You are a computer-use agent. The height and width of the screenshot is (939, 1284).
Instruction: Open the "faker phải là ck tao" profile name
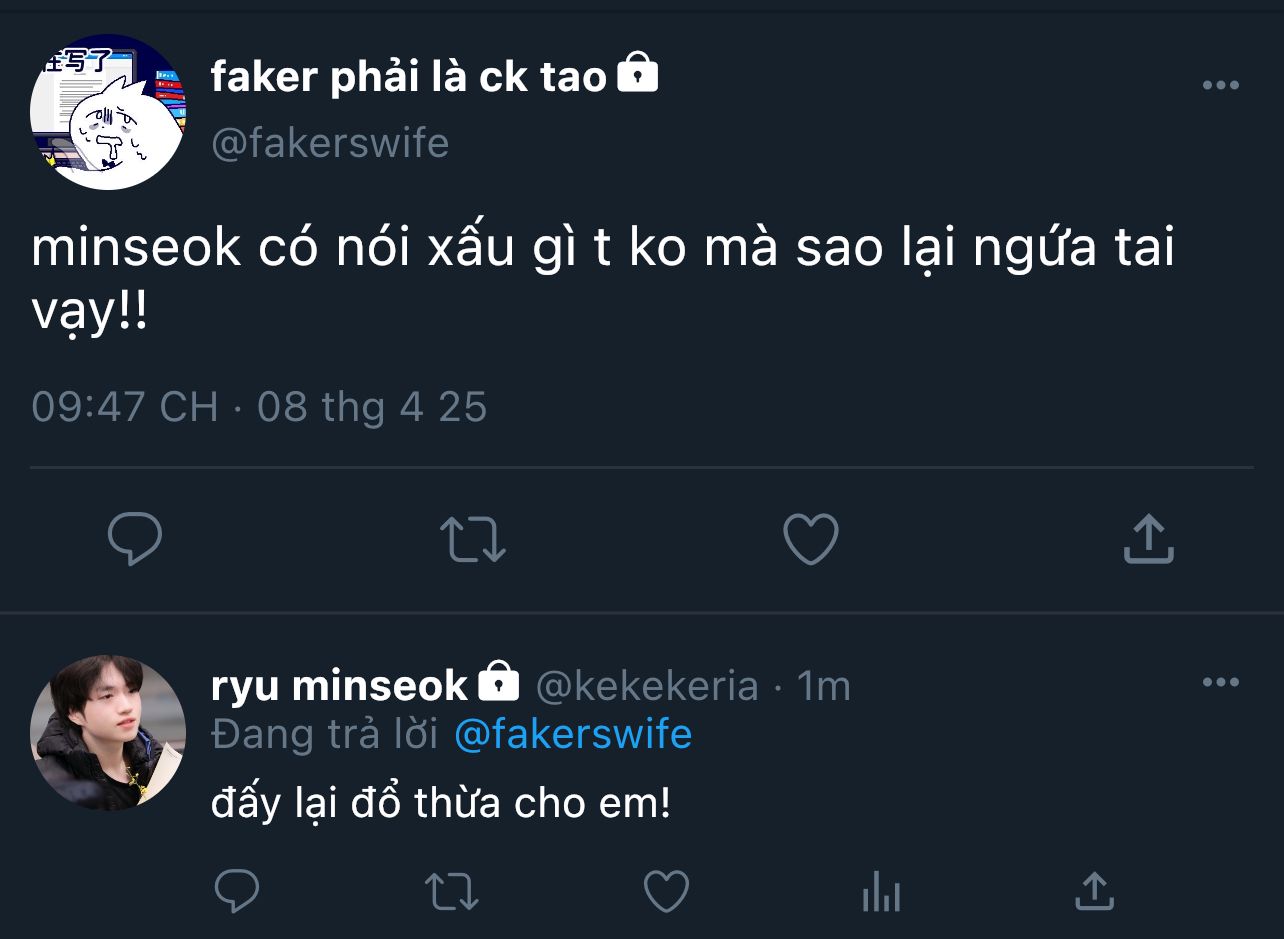point(409,77)
